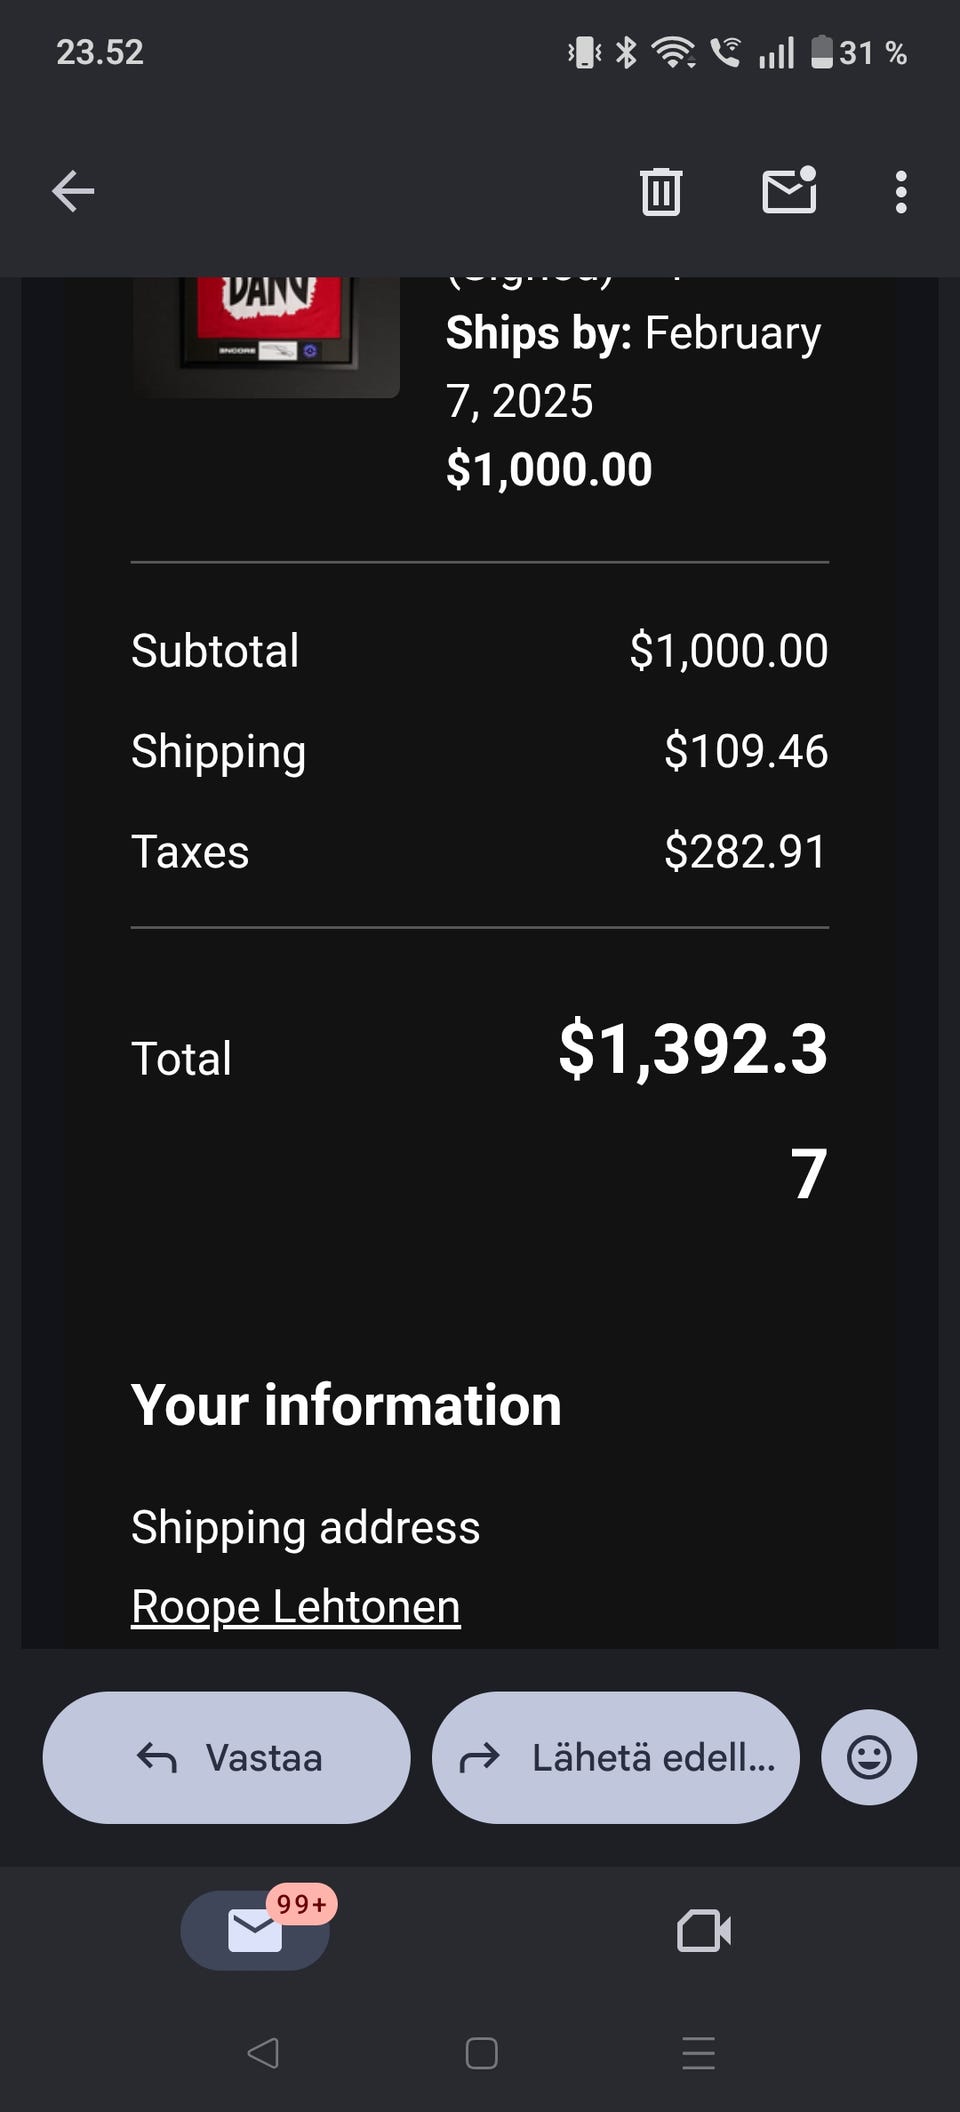Tap the red product thumbnail image

click(266, 330)
